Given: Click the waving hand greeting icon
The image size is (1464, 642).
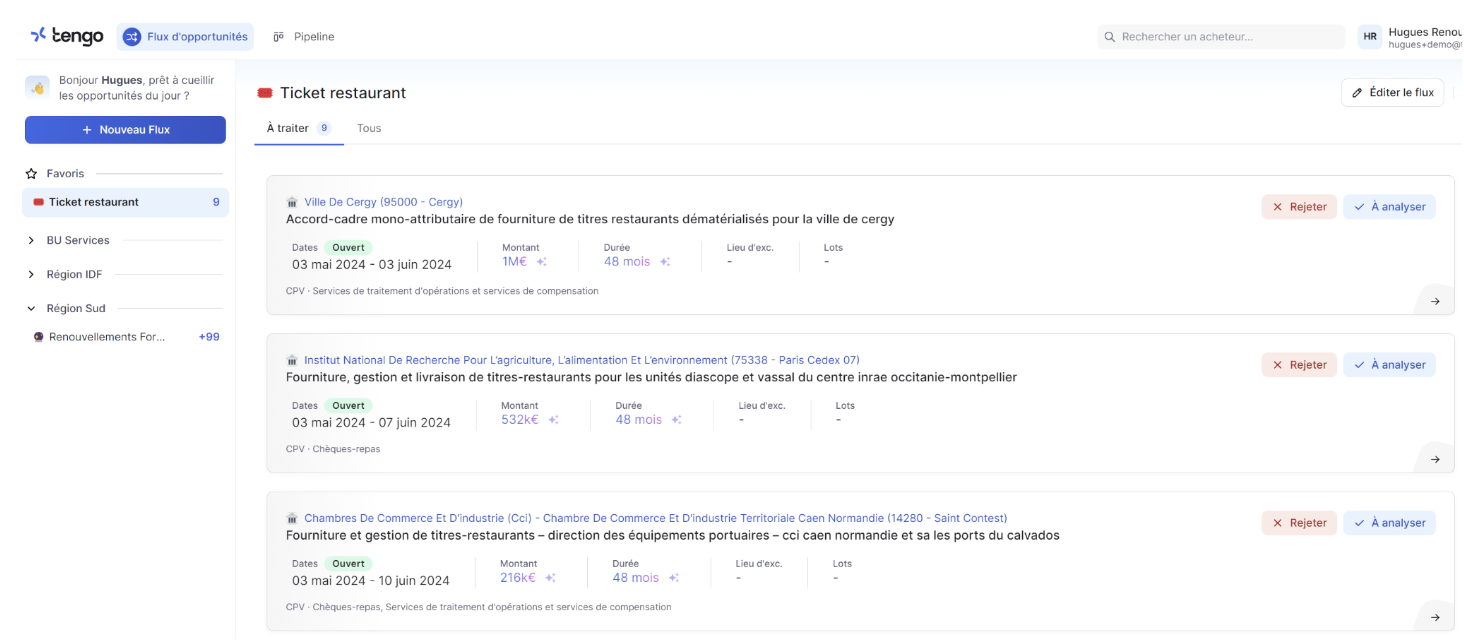Looking at the screenshot, I should (38, 88).
